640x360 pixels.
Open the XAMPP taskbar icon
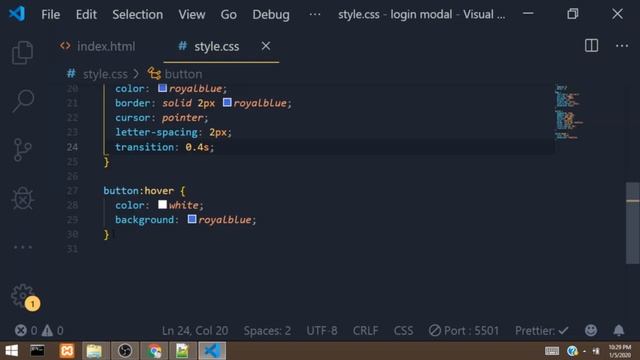67,351
